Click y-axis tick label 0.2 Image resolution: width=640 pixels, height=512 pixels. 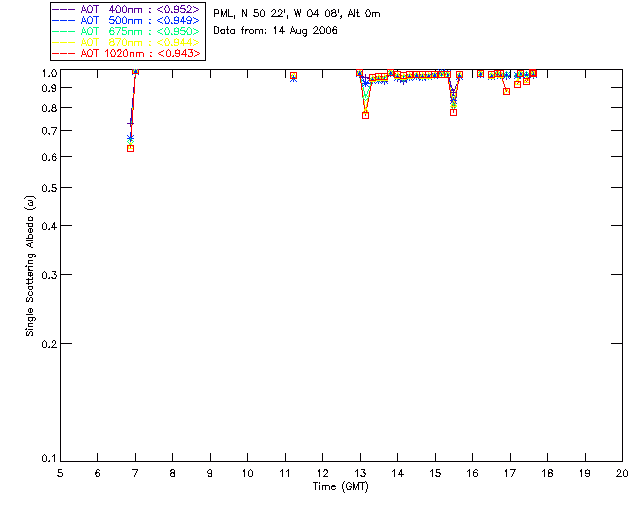point(49,344)
